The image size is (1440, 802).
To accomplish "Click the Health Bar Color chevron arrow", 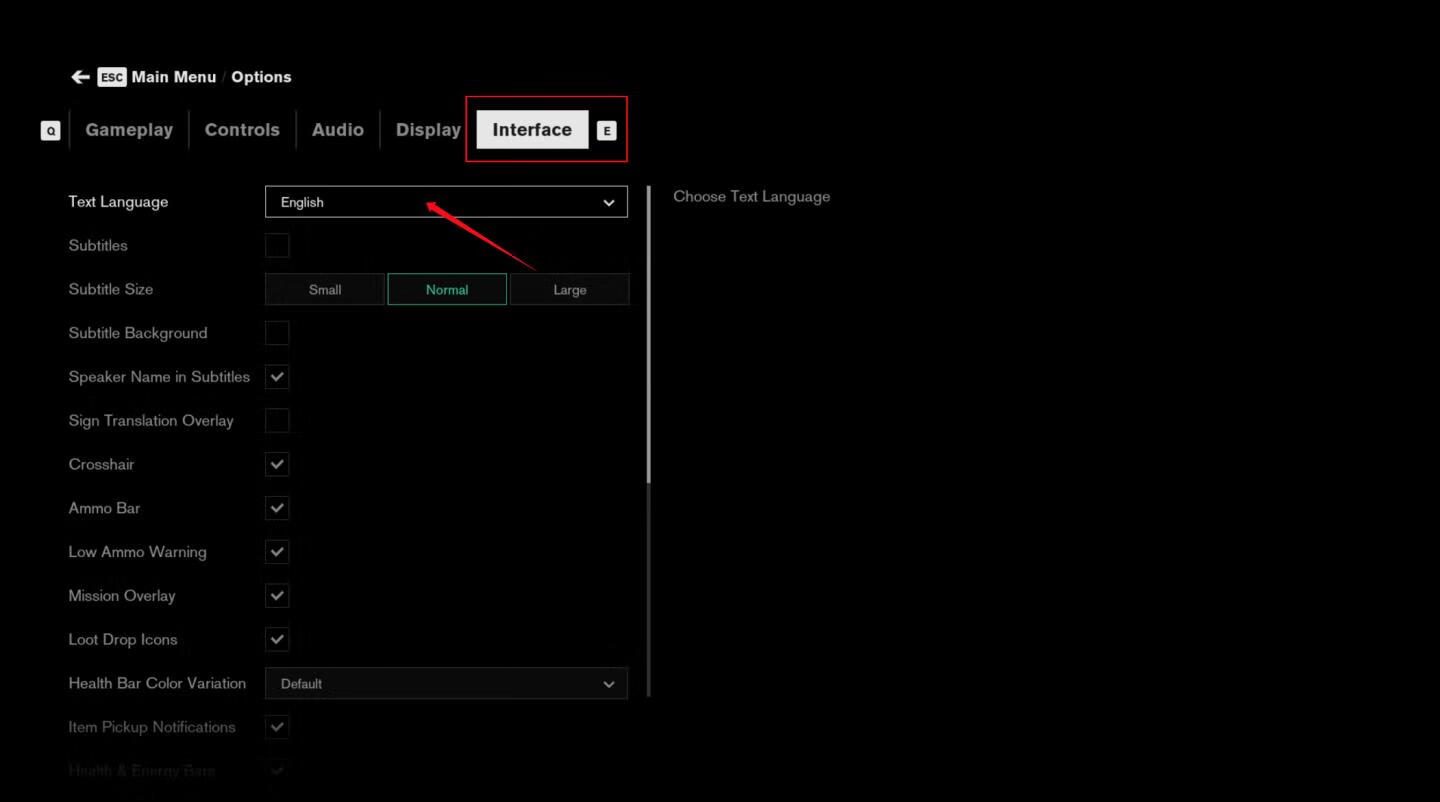I will point(608,684).
